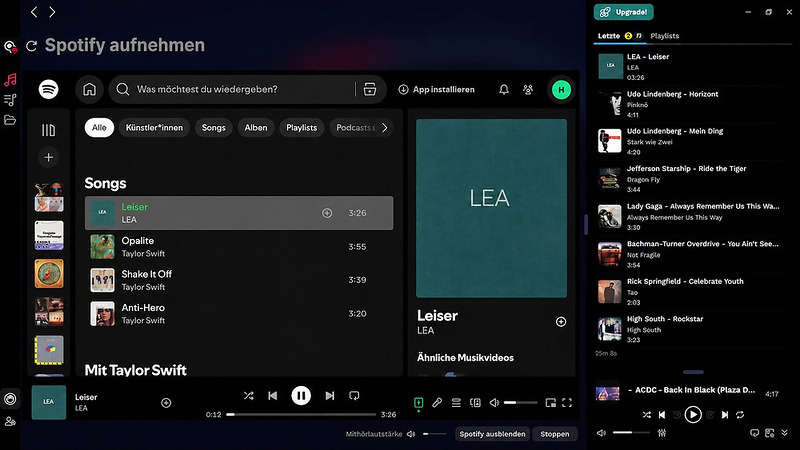Mute the Mithörlautstärke speaker icon

point(411,434)
